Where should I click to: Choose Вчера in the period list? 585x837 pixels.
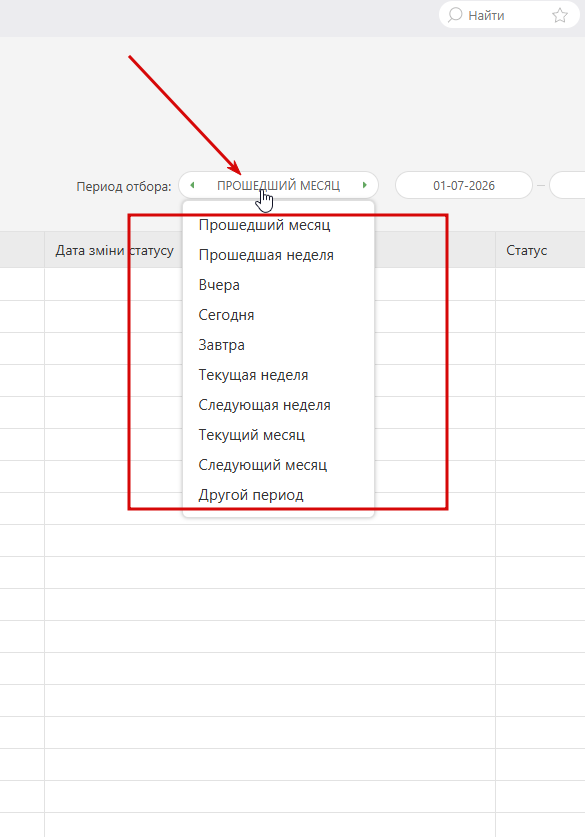[x=219, y=285]
